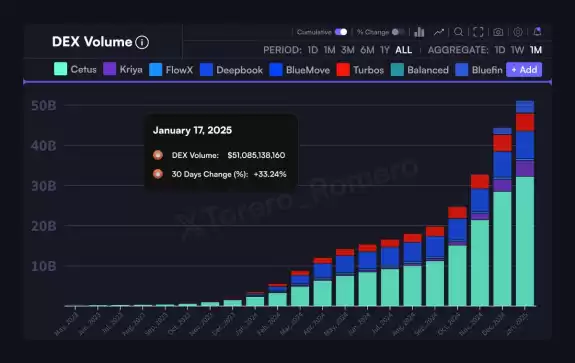Click the tallest Jan 2025 bar
This screenshot has height=363, width=575.
[x=525, y=203]
